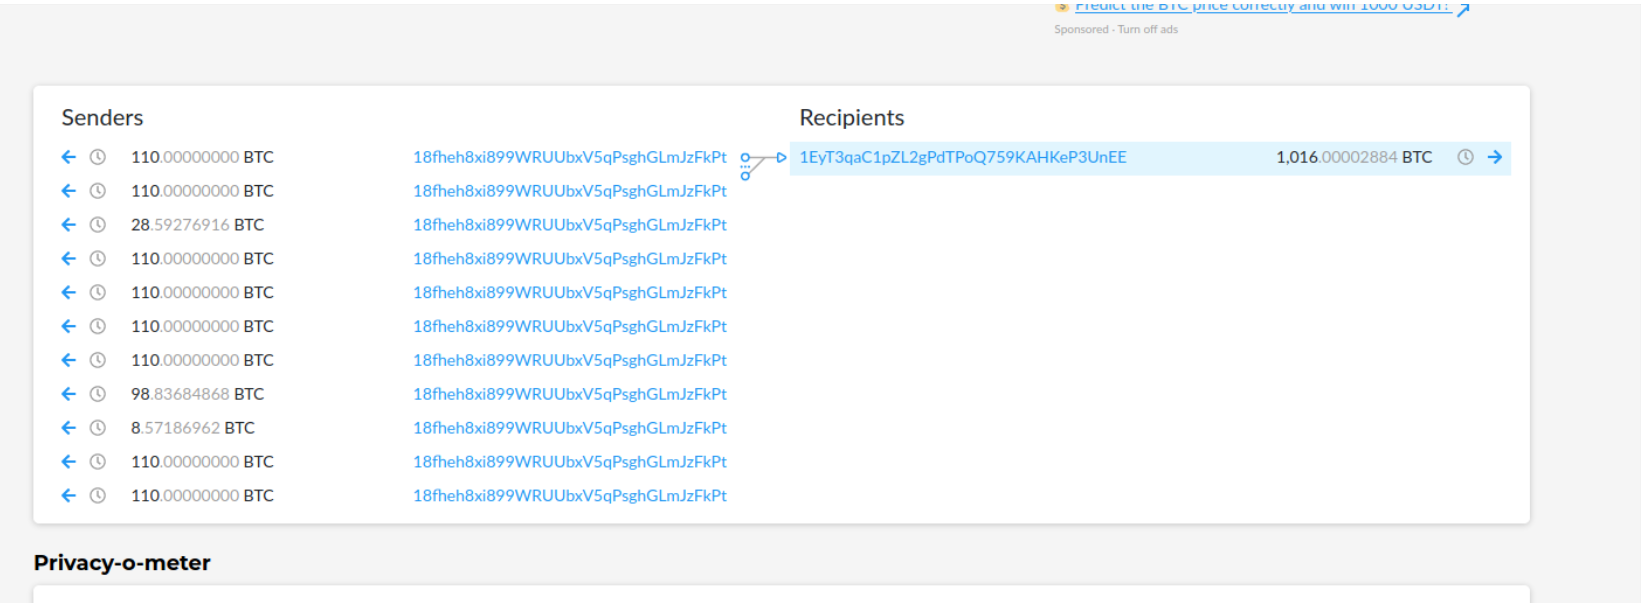Click clock icon of the bottom sender row

click(98, 496)
